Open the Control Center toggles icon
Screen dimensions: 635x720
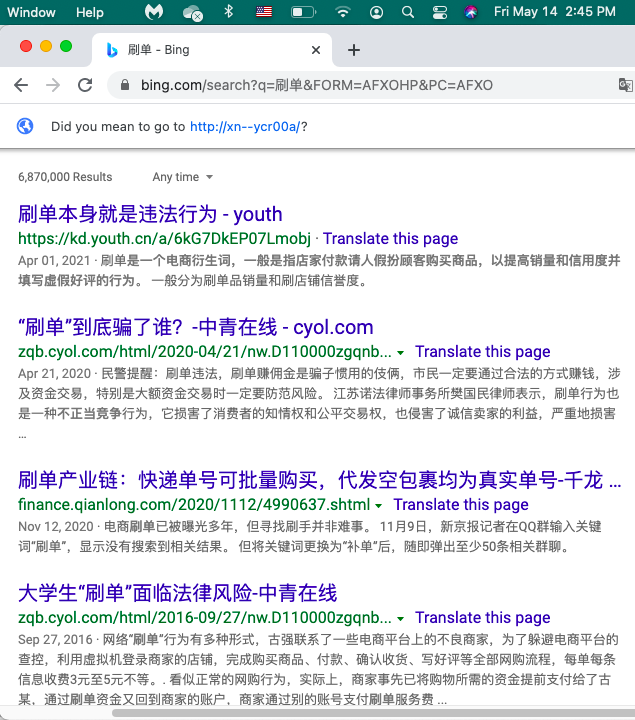click(x=439, y=12)
